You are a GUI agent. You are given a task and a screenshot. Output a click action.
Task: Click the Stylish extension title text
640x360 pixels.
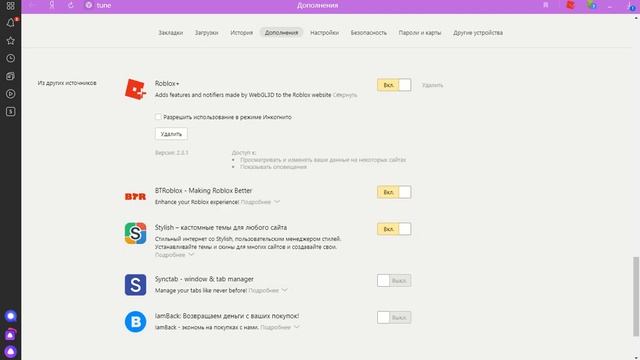[x=221, y=227]
